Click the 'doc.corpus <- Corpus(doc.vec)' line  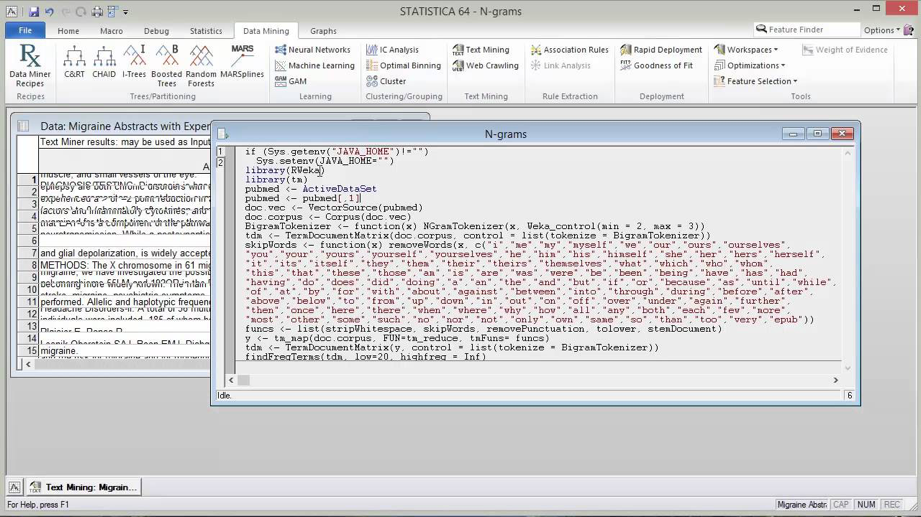[328, 217]
